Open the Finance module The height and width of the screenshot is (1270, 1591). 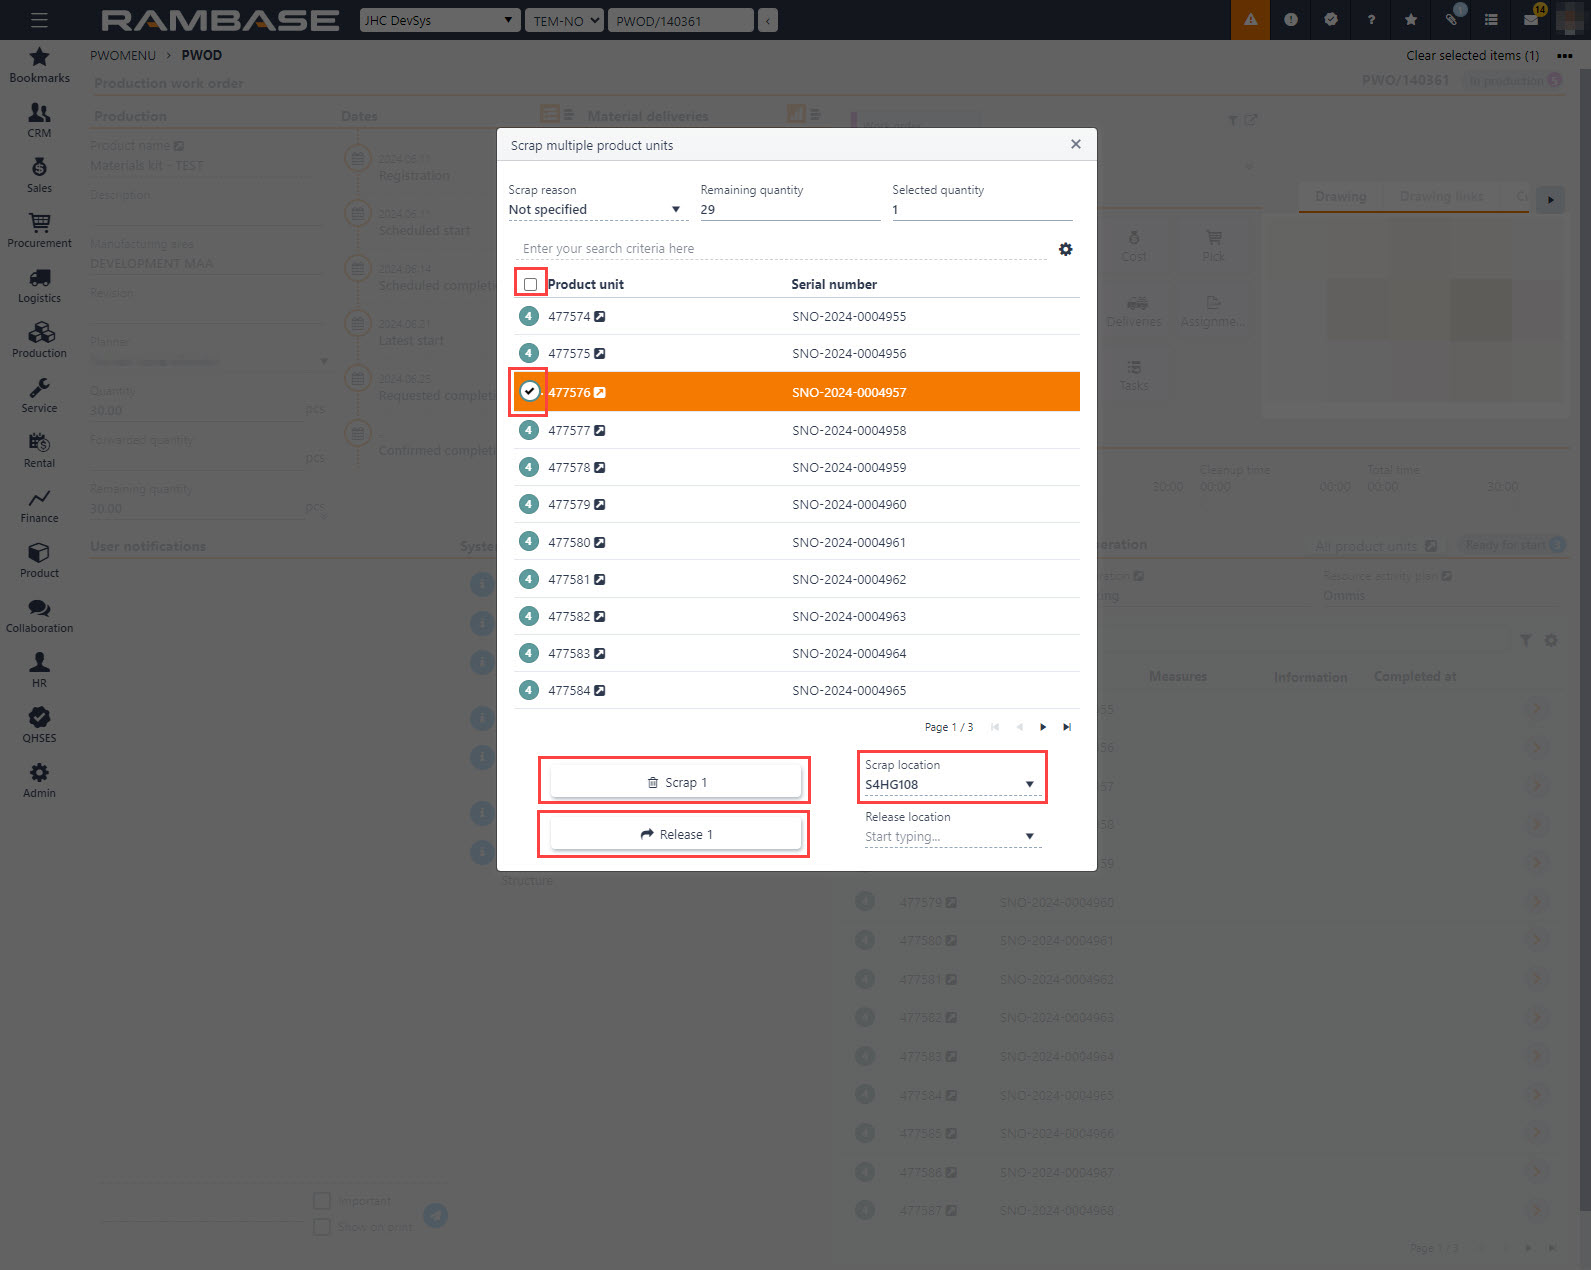point(39,505)
